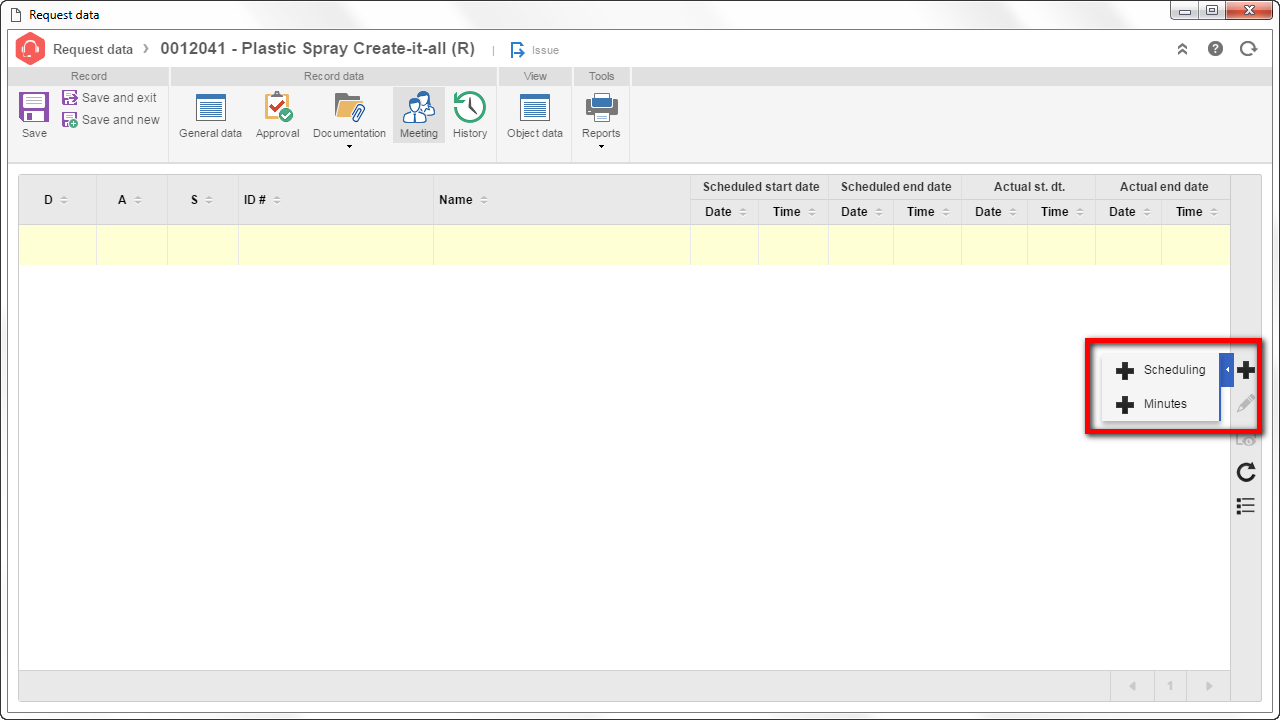The height and width of the screenshot is (720, 1280).
Task: View the record History
Action: 470,115
